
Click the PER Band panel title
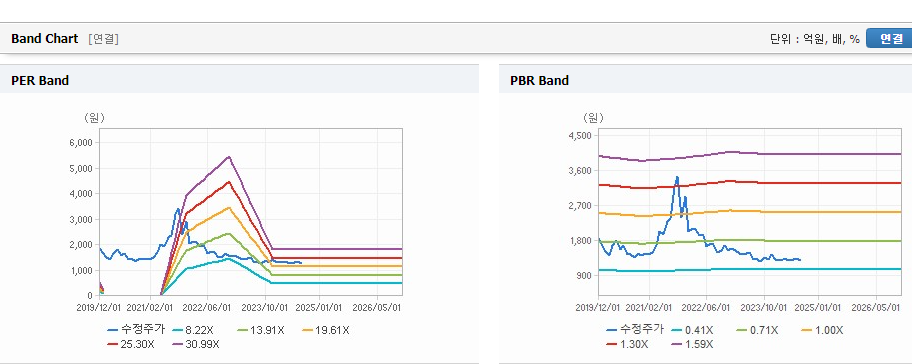click(40, 81)
